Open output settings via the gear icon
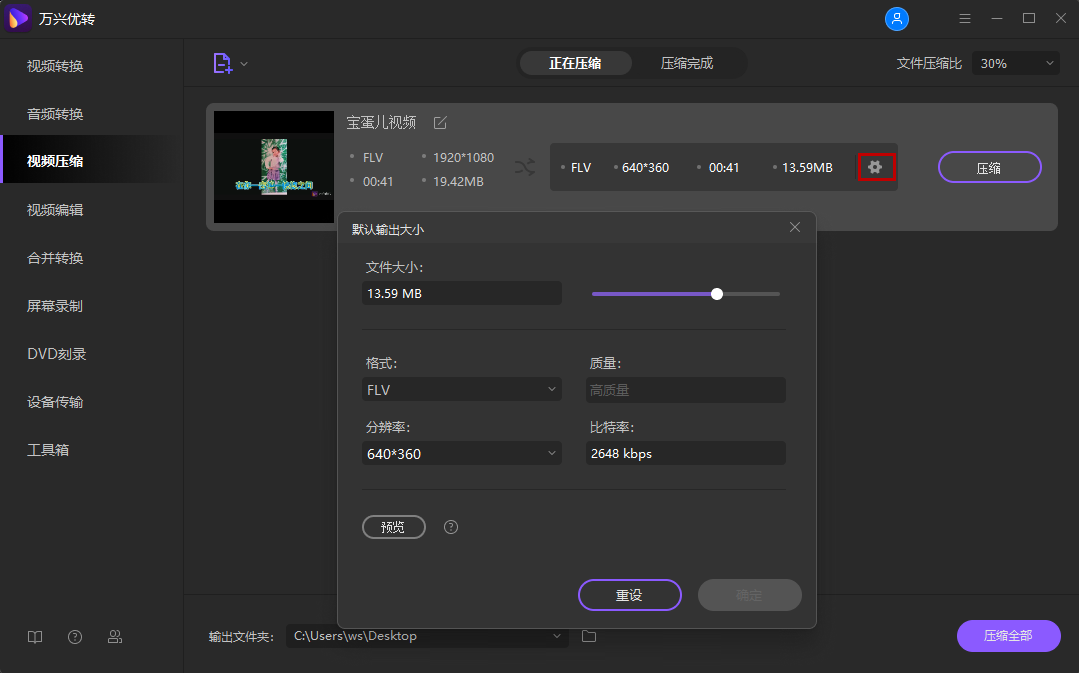The height and width of the screenshot is (673, 1079). 876,167
